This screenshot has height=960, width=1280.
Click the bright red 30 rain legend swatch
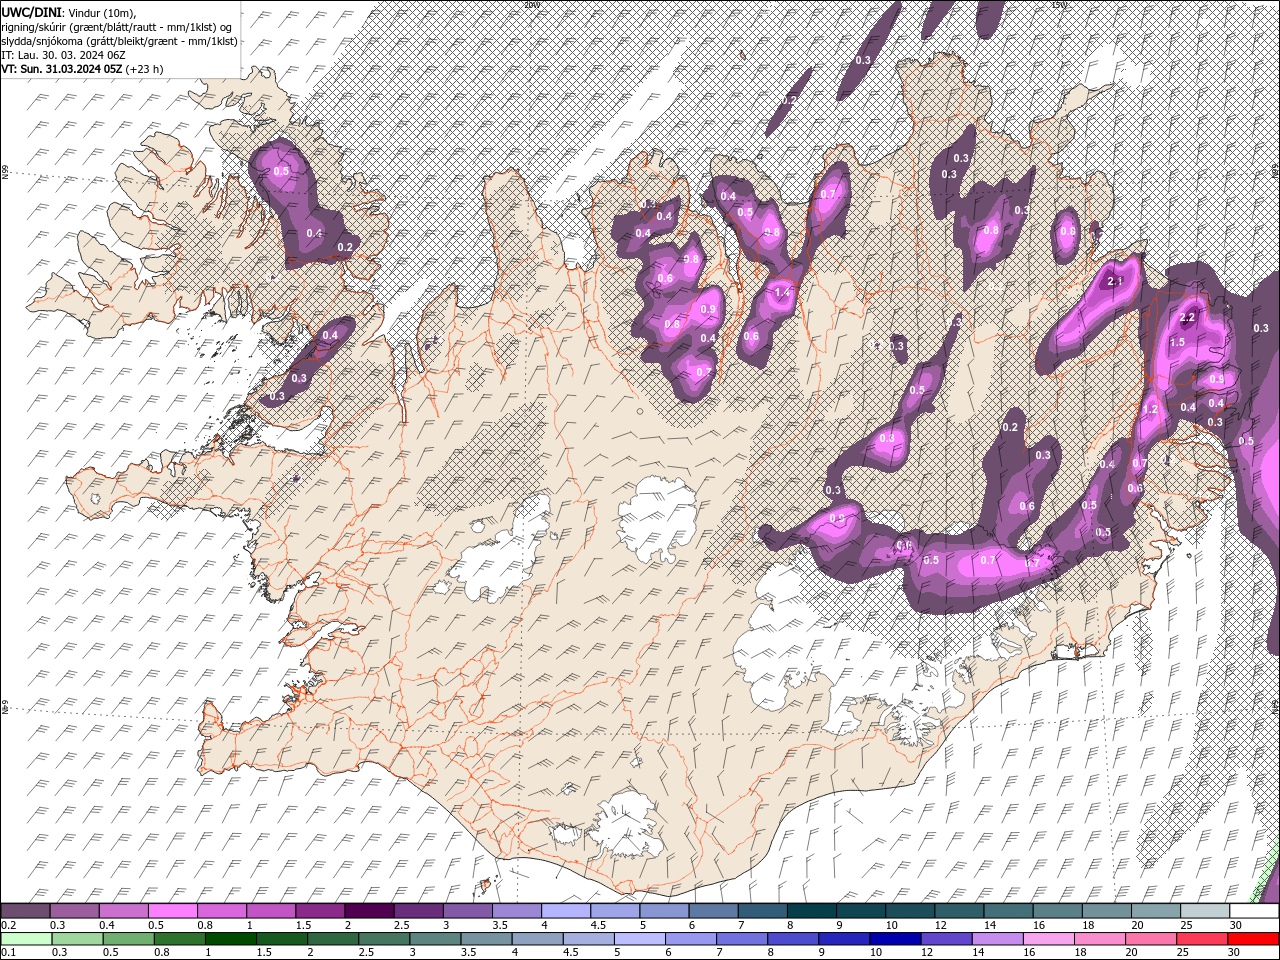1253,939
